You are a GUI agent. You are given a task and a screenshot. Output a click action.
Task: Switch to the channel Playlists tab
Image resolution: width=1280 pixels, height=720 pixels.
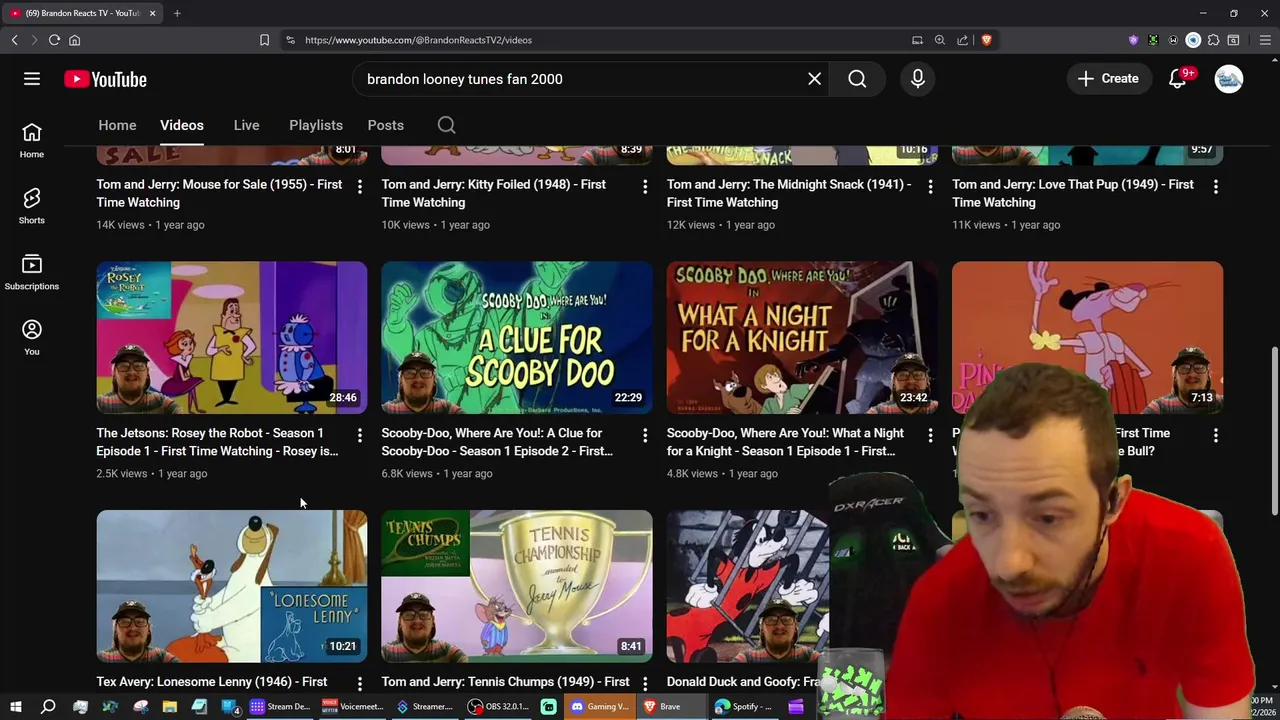[x=316, y=125]
